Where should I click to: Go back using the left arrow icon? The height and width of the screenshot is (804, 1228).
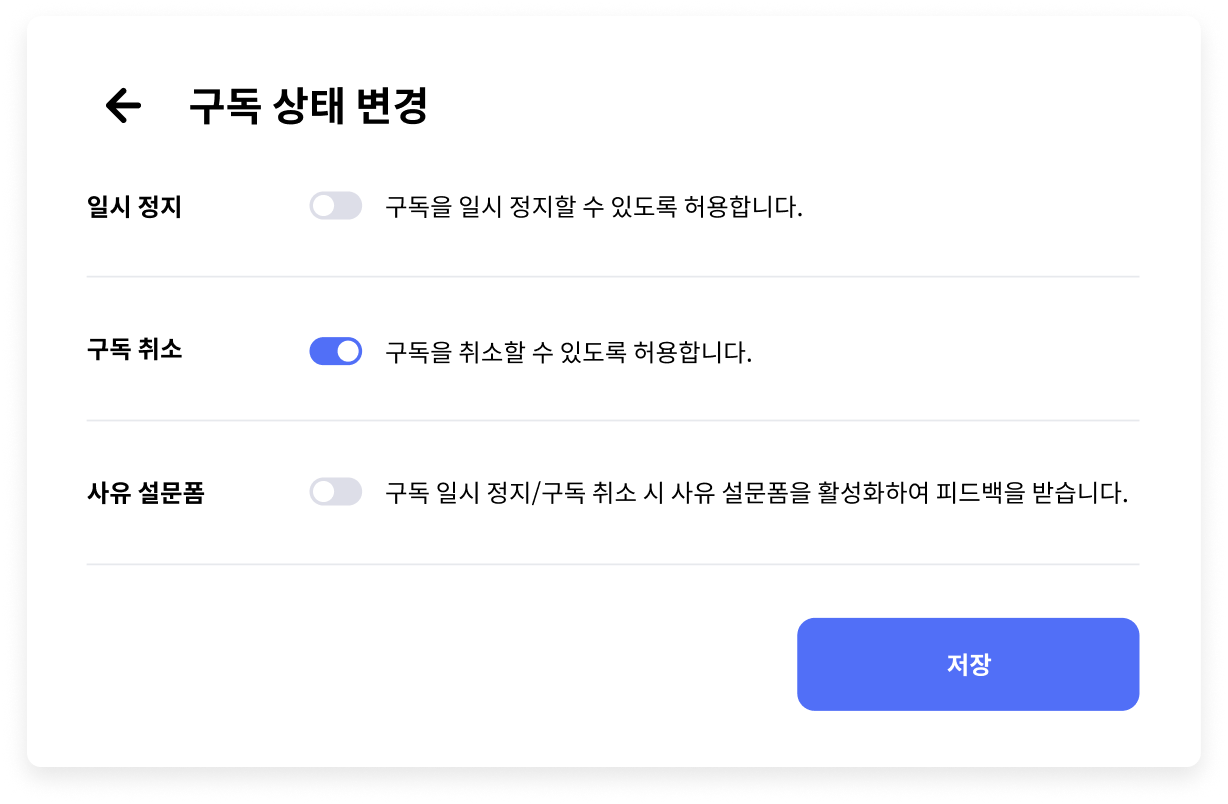(x=123, y=105)
